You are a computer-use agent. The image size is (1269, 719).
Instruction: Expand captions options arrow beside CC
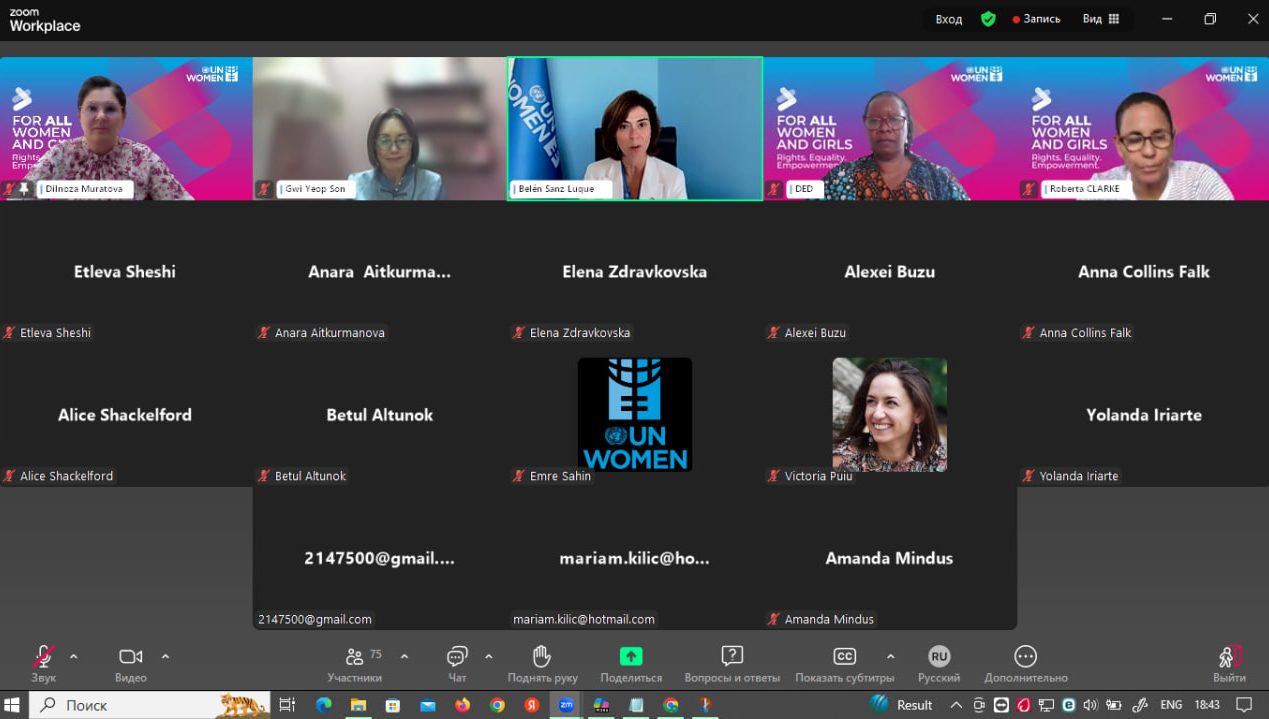pyautogui.click(x=890, y=656)
